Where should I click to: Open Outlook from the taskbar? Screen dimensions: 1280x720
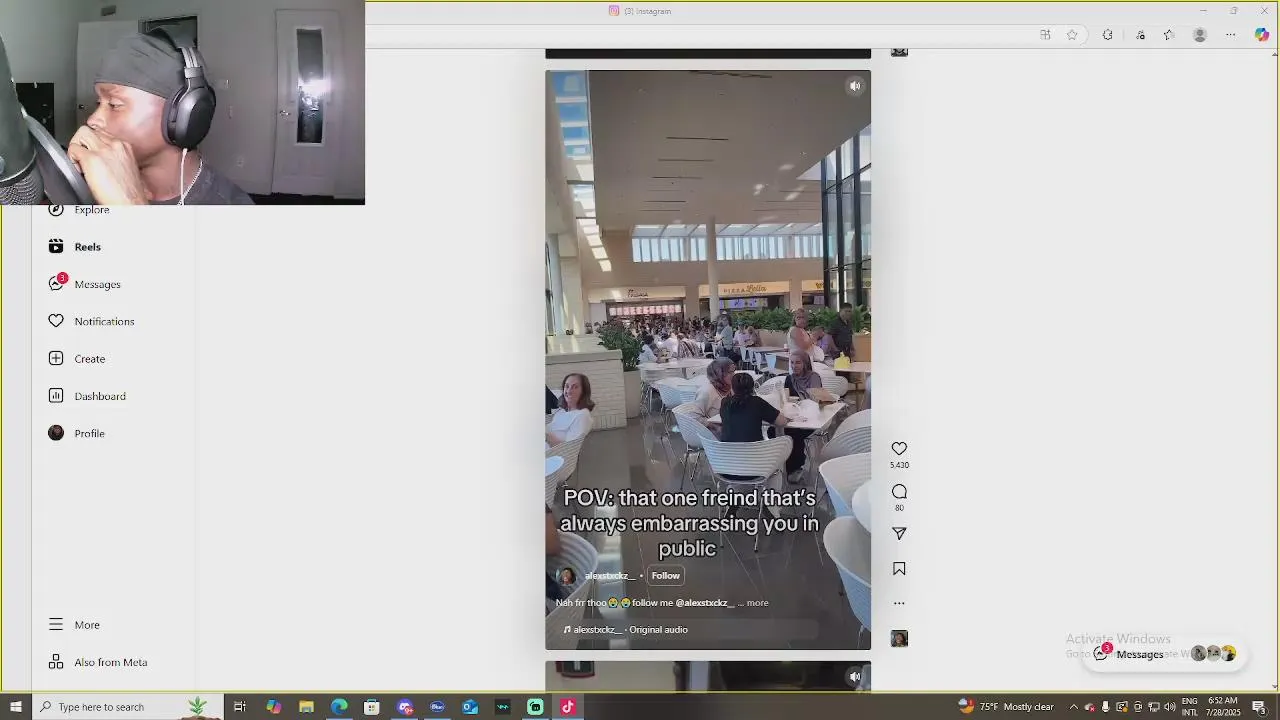click(x=470, y=707)
